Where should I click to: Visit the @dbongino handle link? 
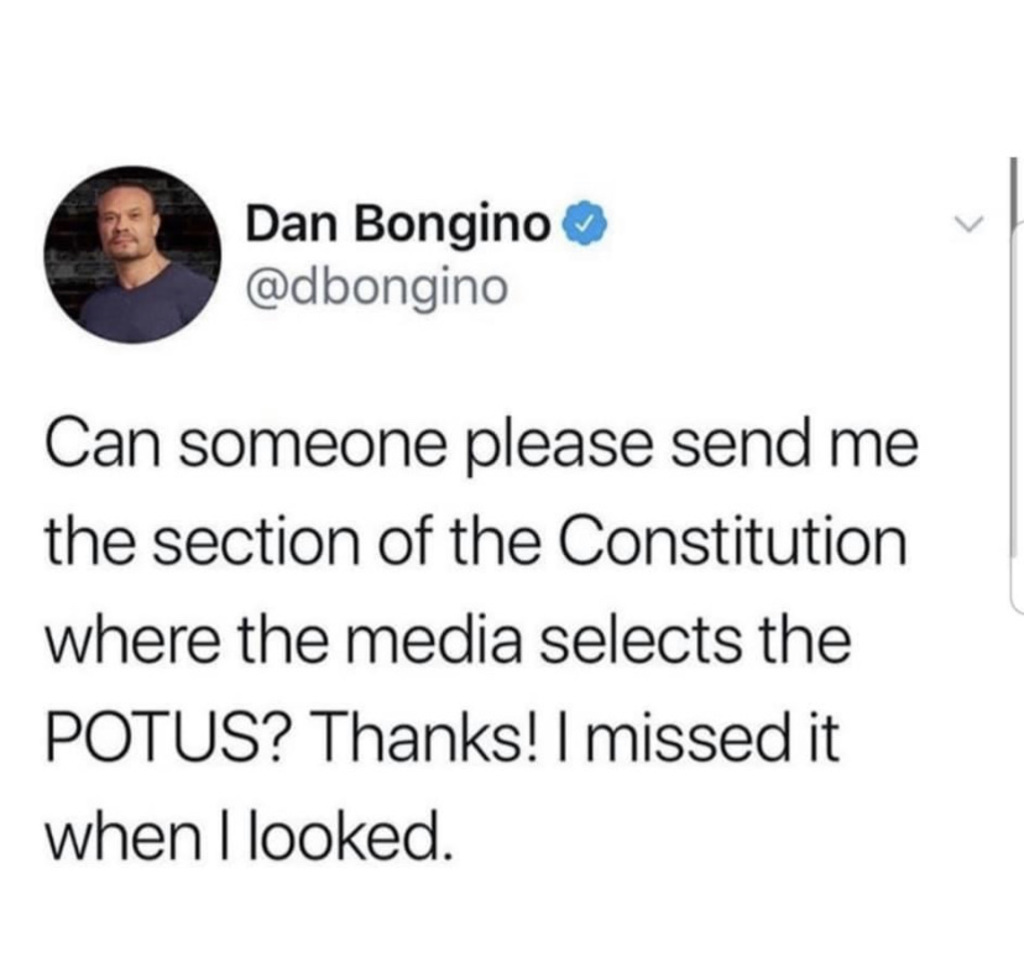(x=376, y=287)
